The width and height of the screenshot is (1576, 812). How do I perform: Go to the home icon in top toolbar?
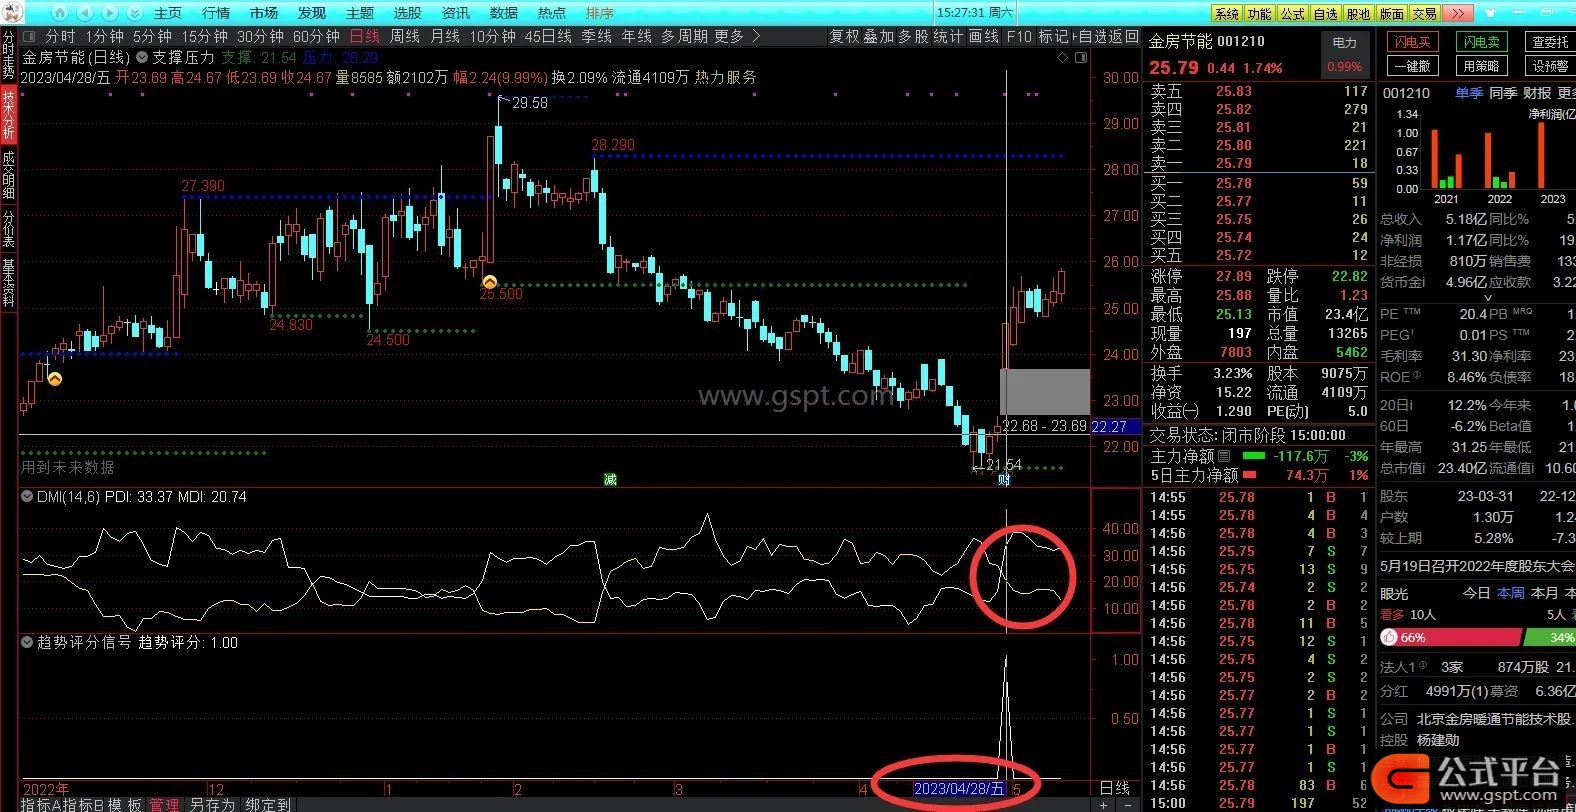60,13
